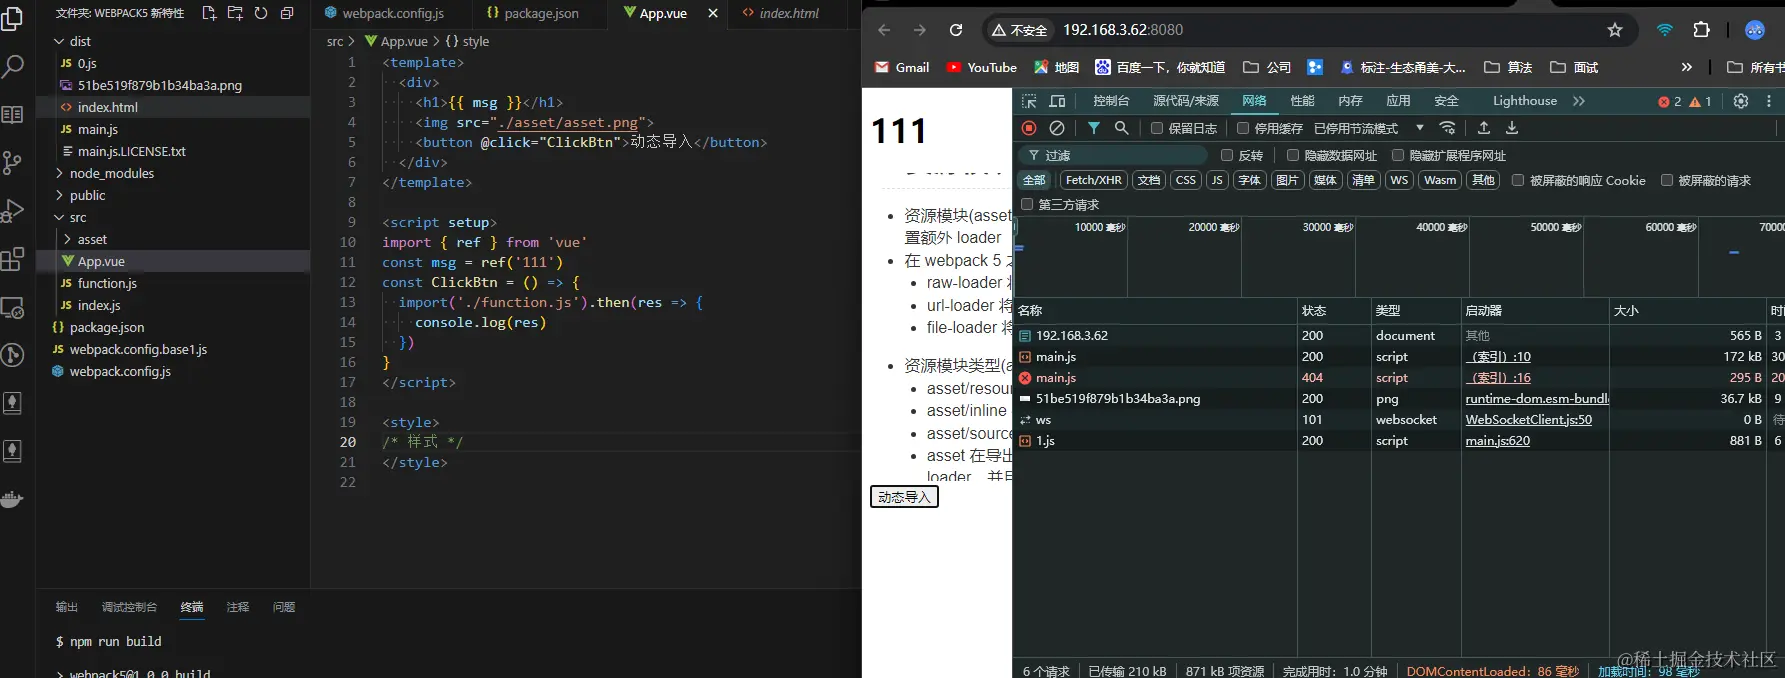Toggle the 停用缓存 checkbox

(1243, 128)
